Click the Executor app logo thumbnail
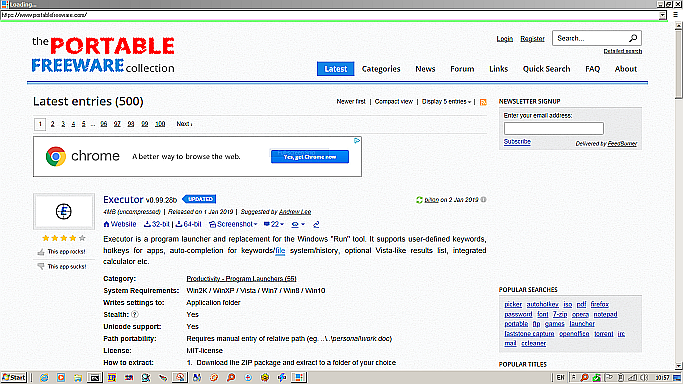 [x=64, y=212]
